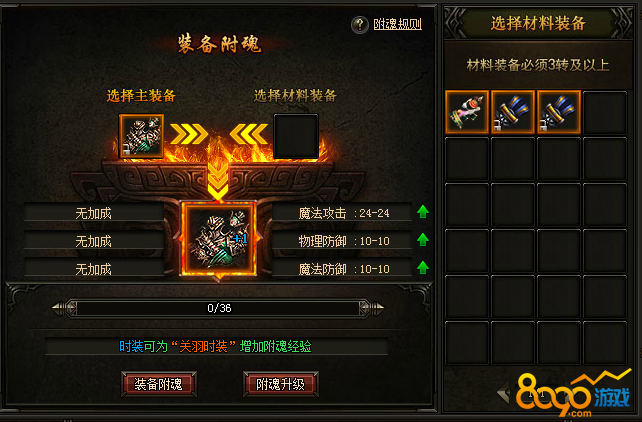The image size is (642, 422).
Task: Choose the third blue gauntlet material item
Action: tap(558, 112)
